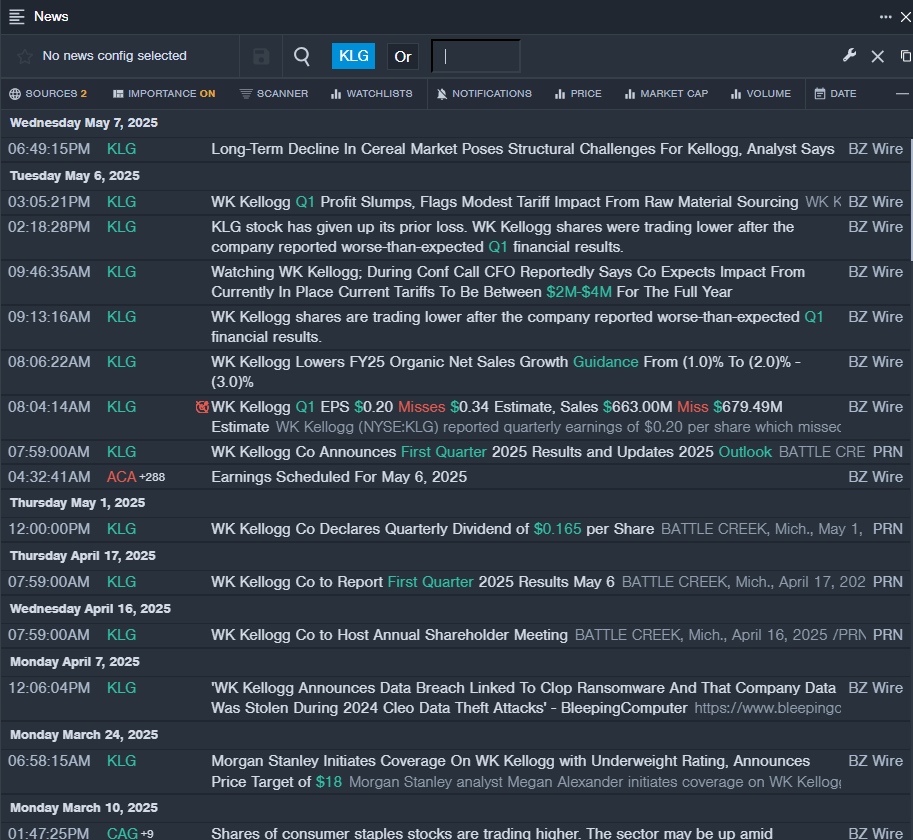
Task: Open the Q1 Profit Slumps tariff headline
Action: click(x=504, y=202)
